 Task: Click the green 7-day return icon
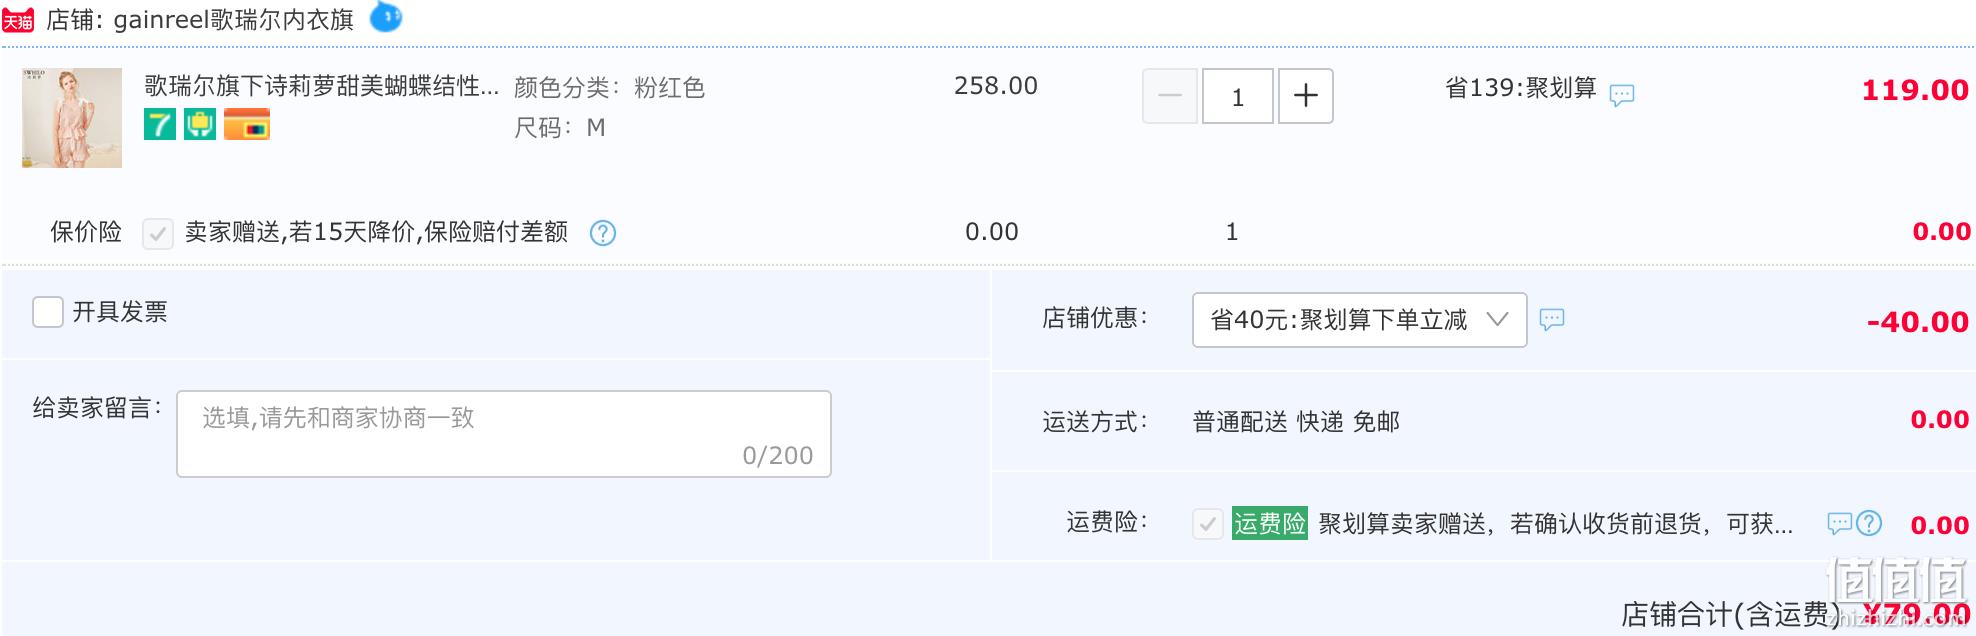(160, 125)
